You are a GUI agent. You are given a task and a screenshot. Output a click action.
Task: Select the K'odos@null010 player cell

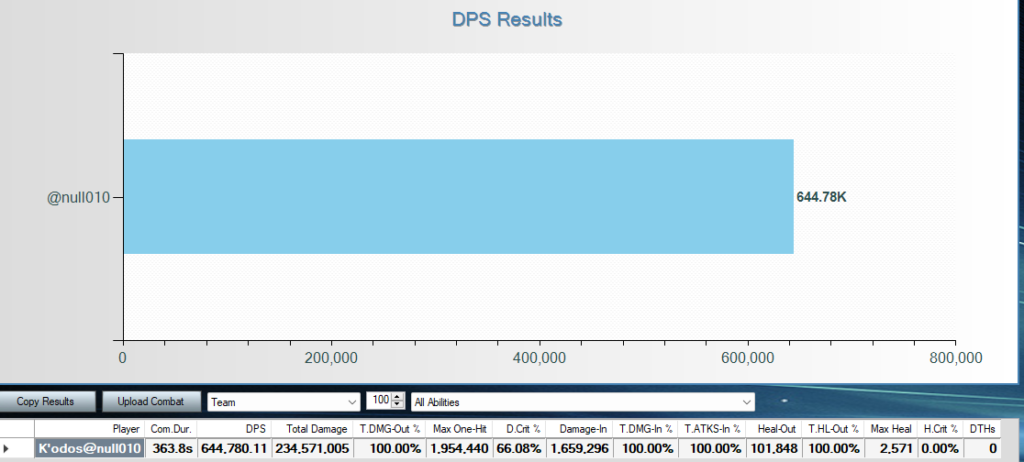click(x=89, y=449)
